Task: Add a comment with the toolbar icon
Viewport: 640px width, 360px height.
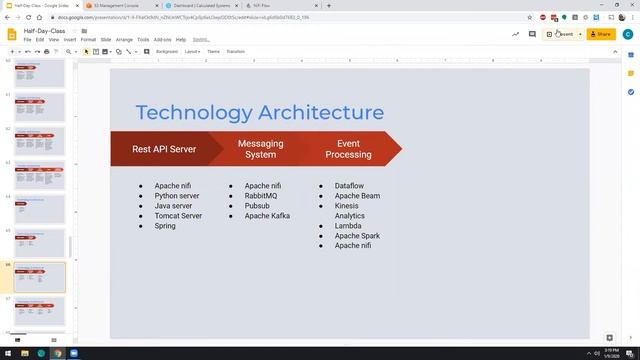Action: tap(147, 52)
